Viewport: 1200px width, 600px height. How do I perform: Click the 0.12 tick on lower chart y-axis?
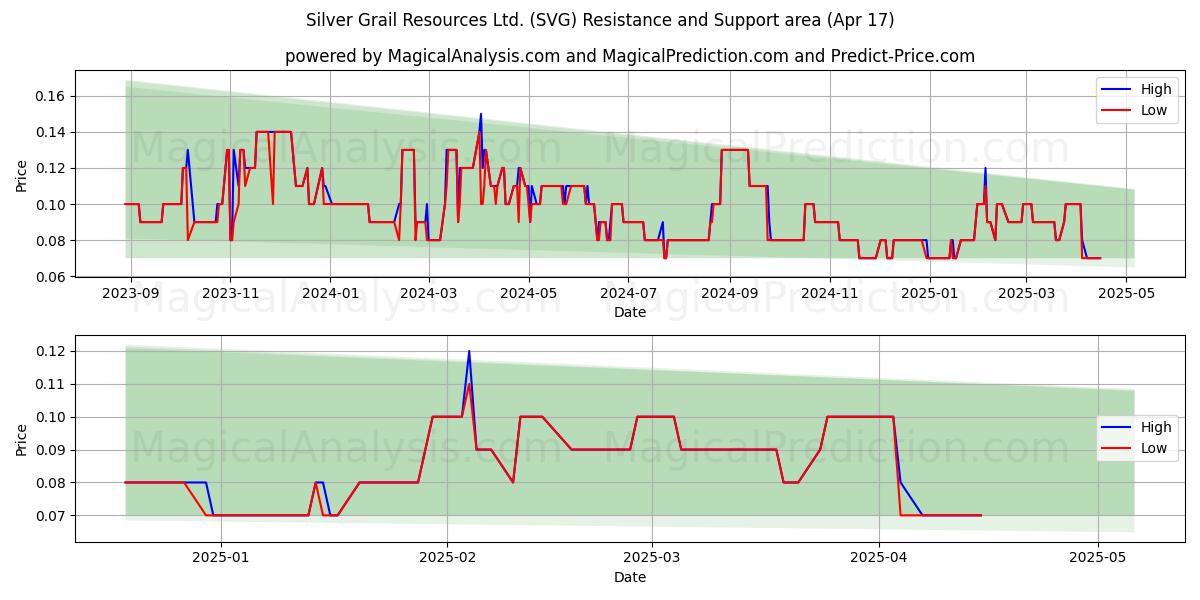click(x=51, y=351)
